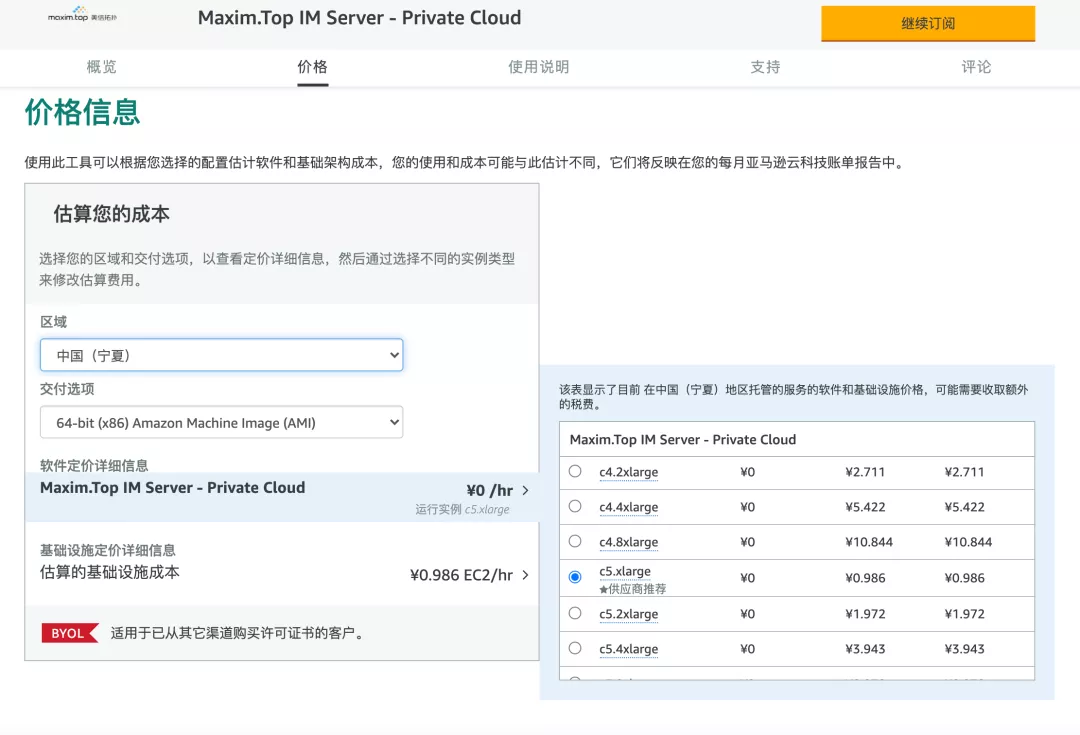Click chevron arrow beside ¥0 /hr

(526, 490)
